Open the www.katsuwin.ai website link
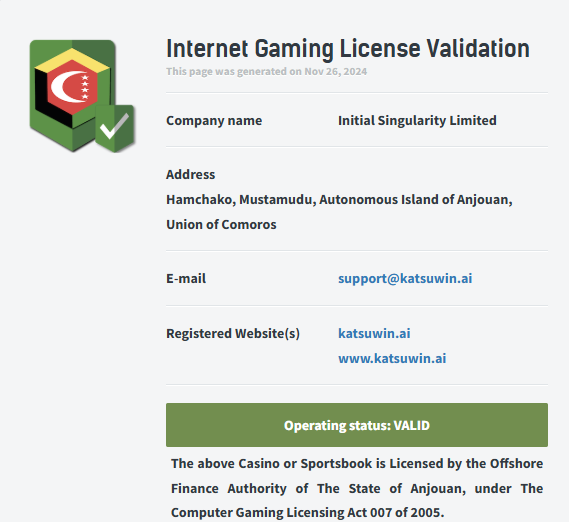This screenshot has width=569, height=522. tap(392, 358)
